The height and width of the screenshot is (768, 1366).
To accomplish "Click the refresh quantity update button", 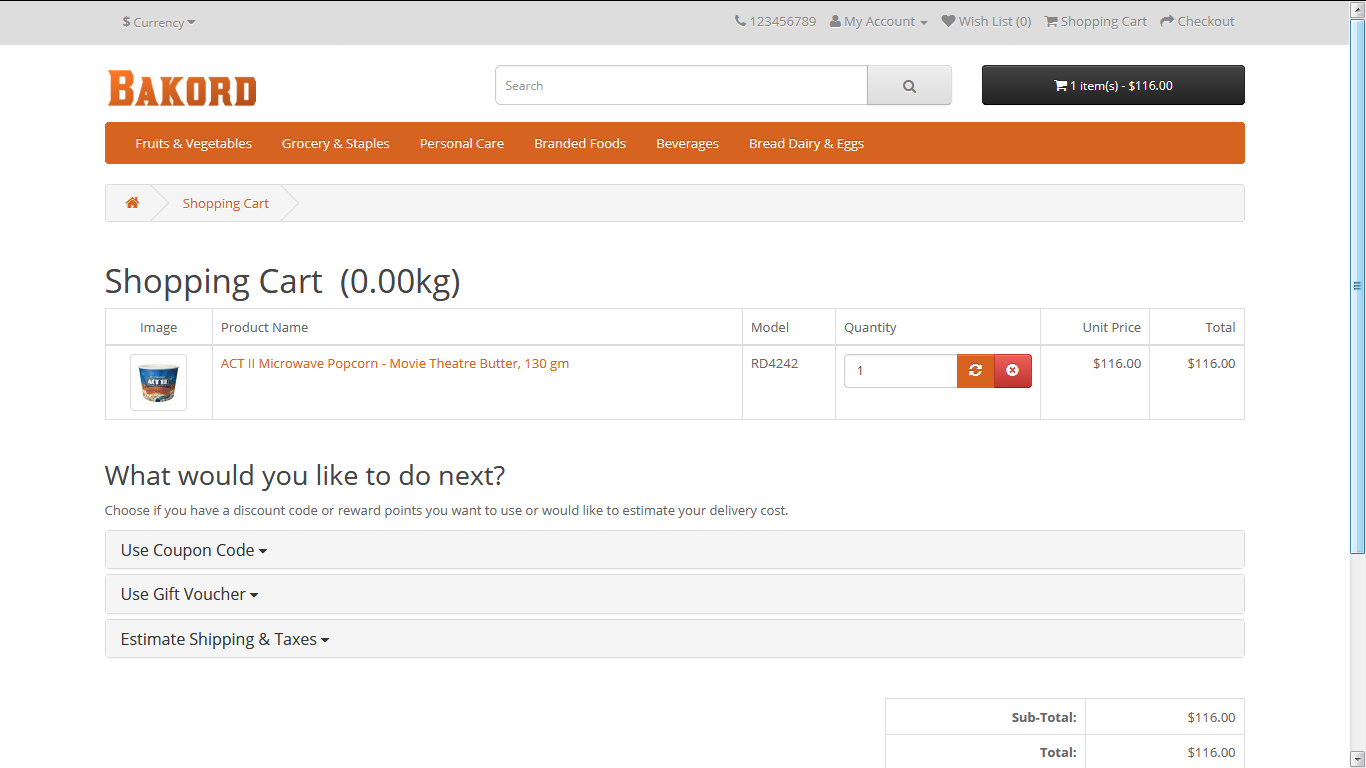I will coord(975,371).
